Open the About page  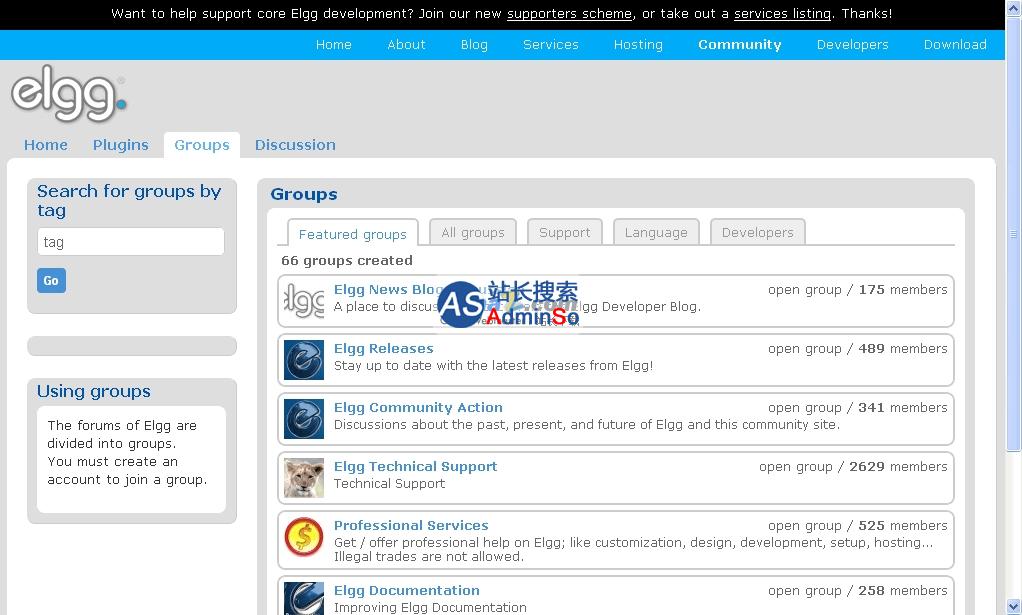point(406,44)
